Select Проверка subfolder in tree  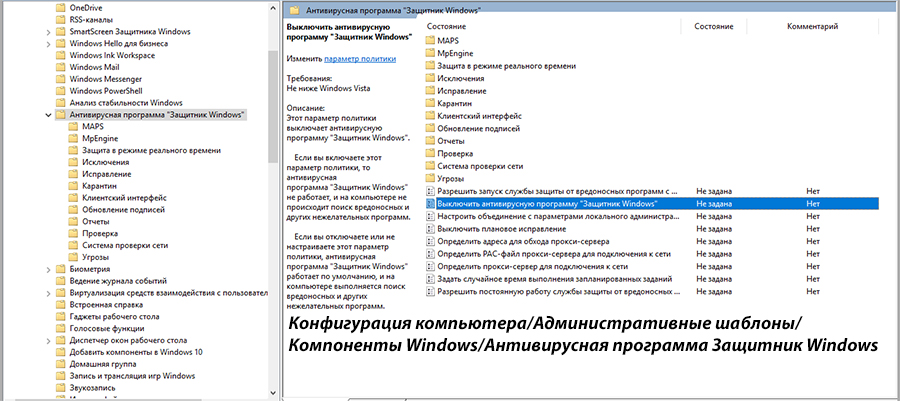click(x=99, y=233)
